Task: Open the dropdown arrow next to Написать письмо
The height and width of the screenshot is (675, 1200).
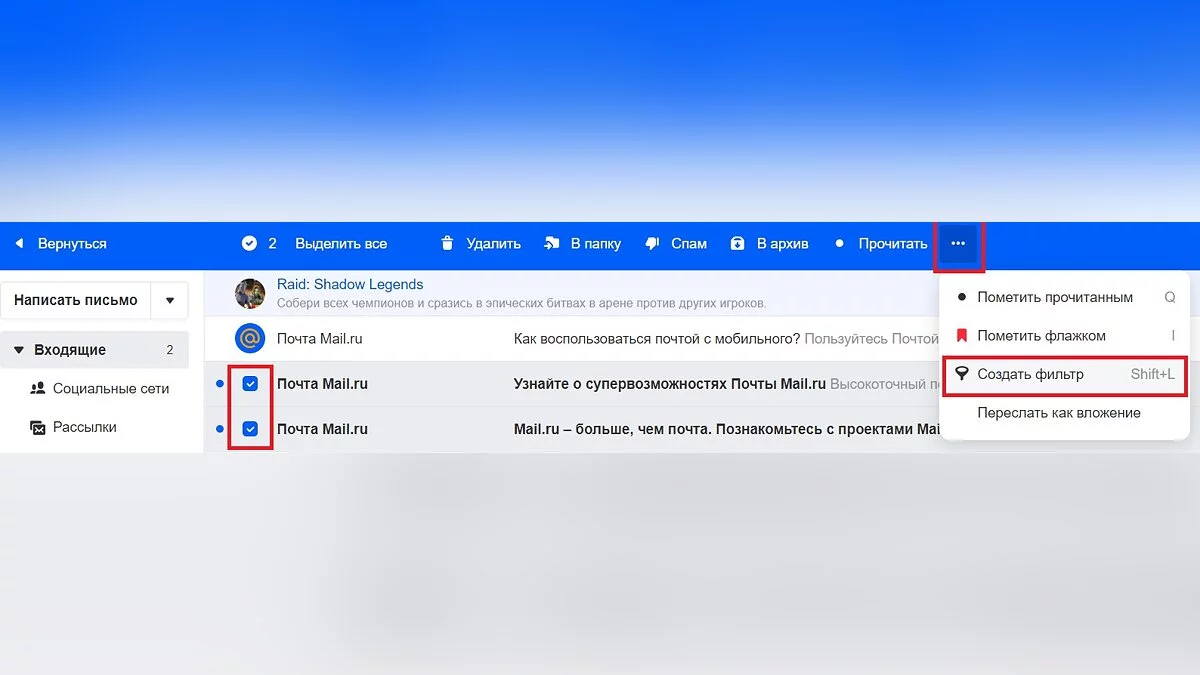Action: [x=170, y=300]
